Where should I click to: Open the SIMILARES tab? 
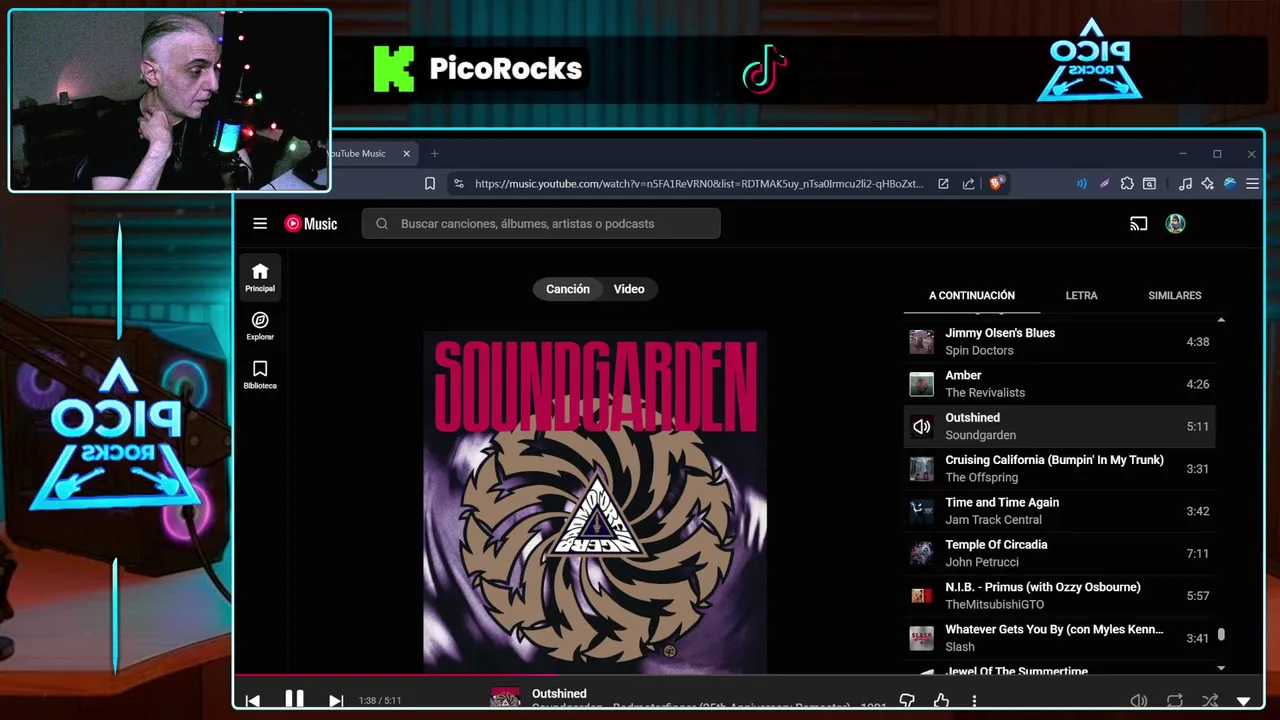click(x=1175, y=296)
